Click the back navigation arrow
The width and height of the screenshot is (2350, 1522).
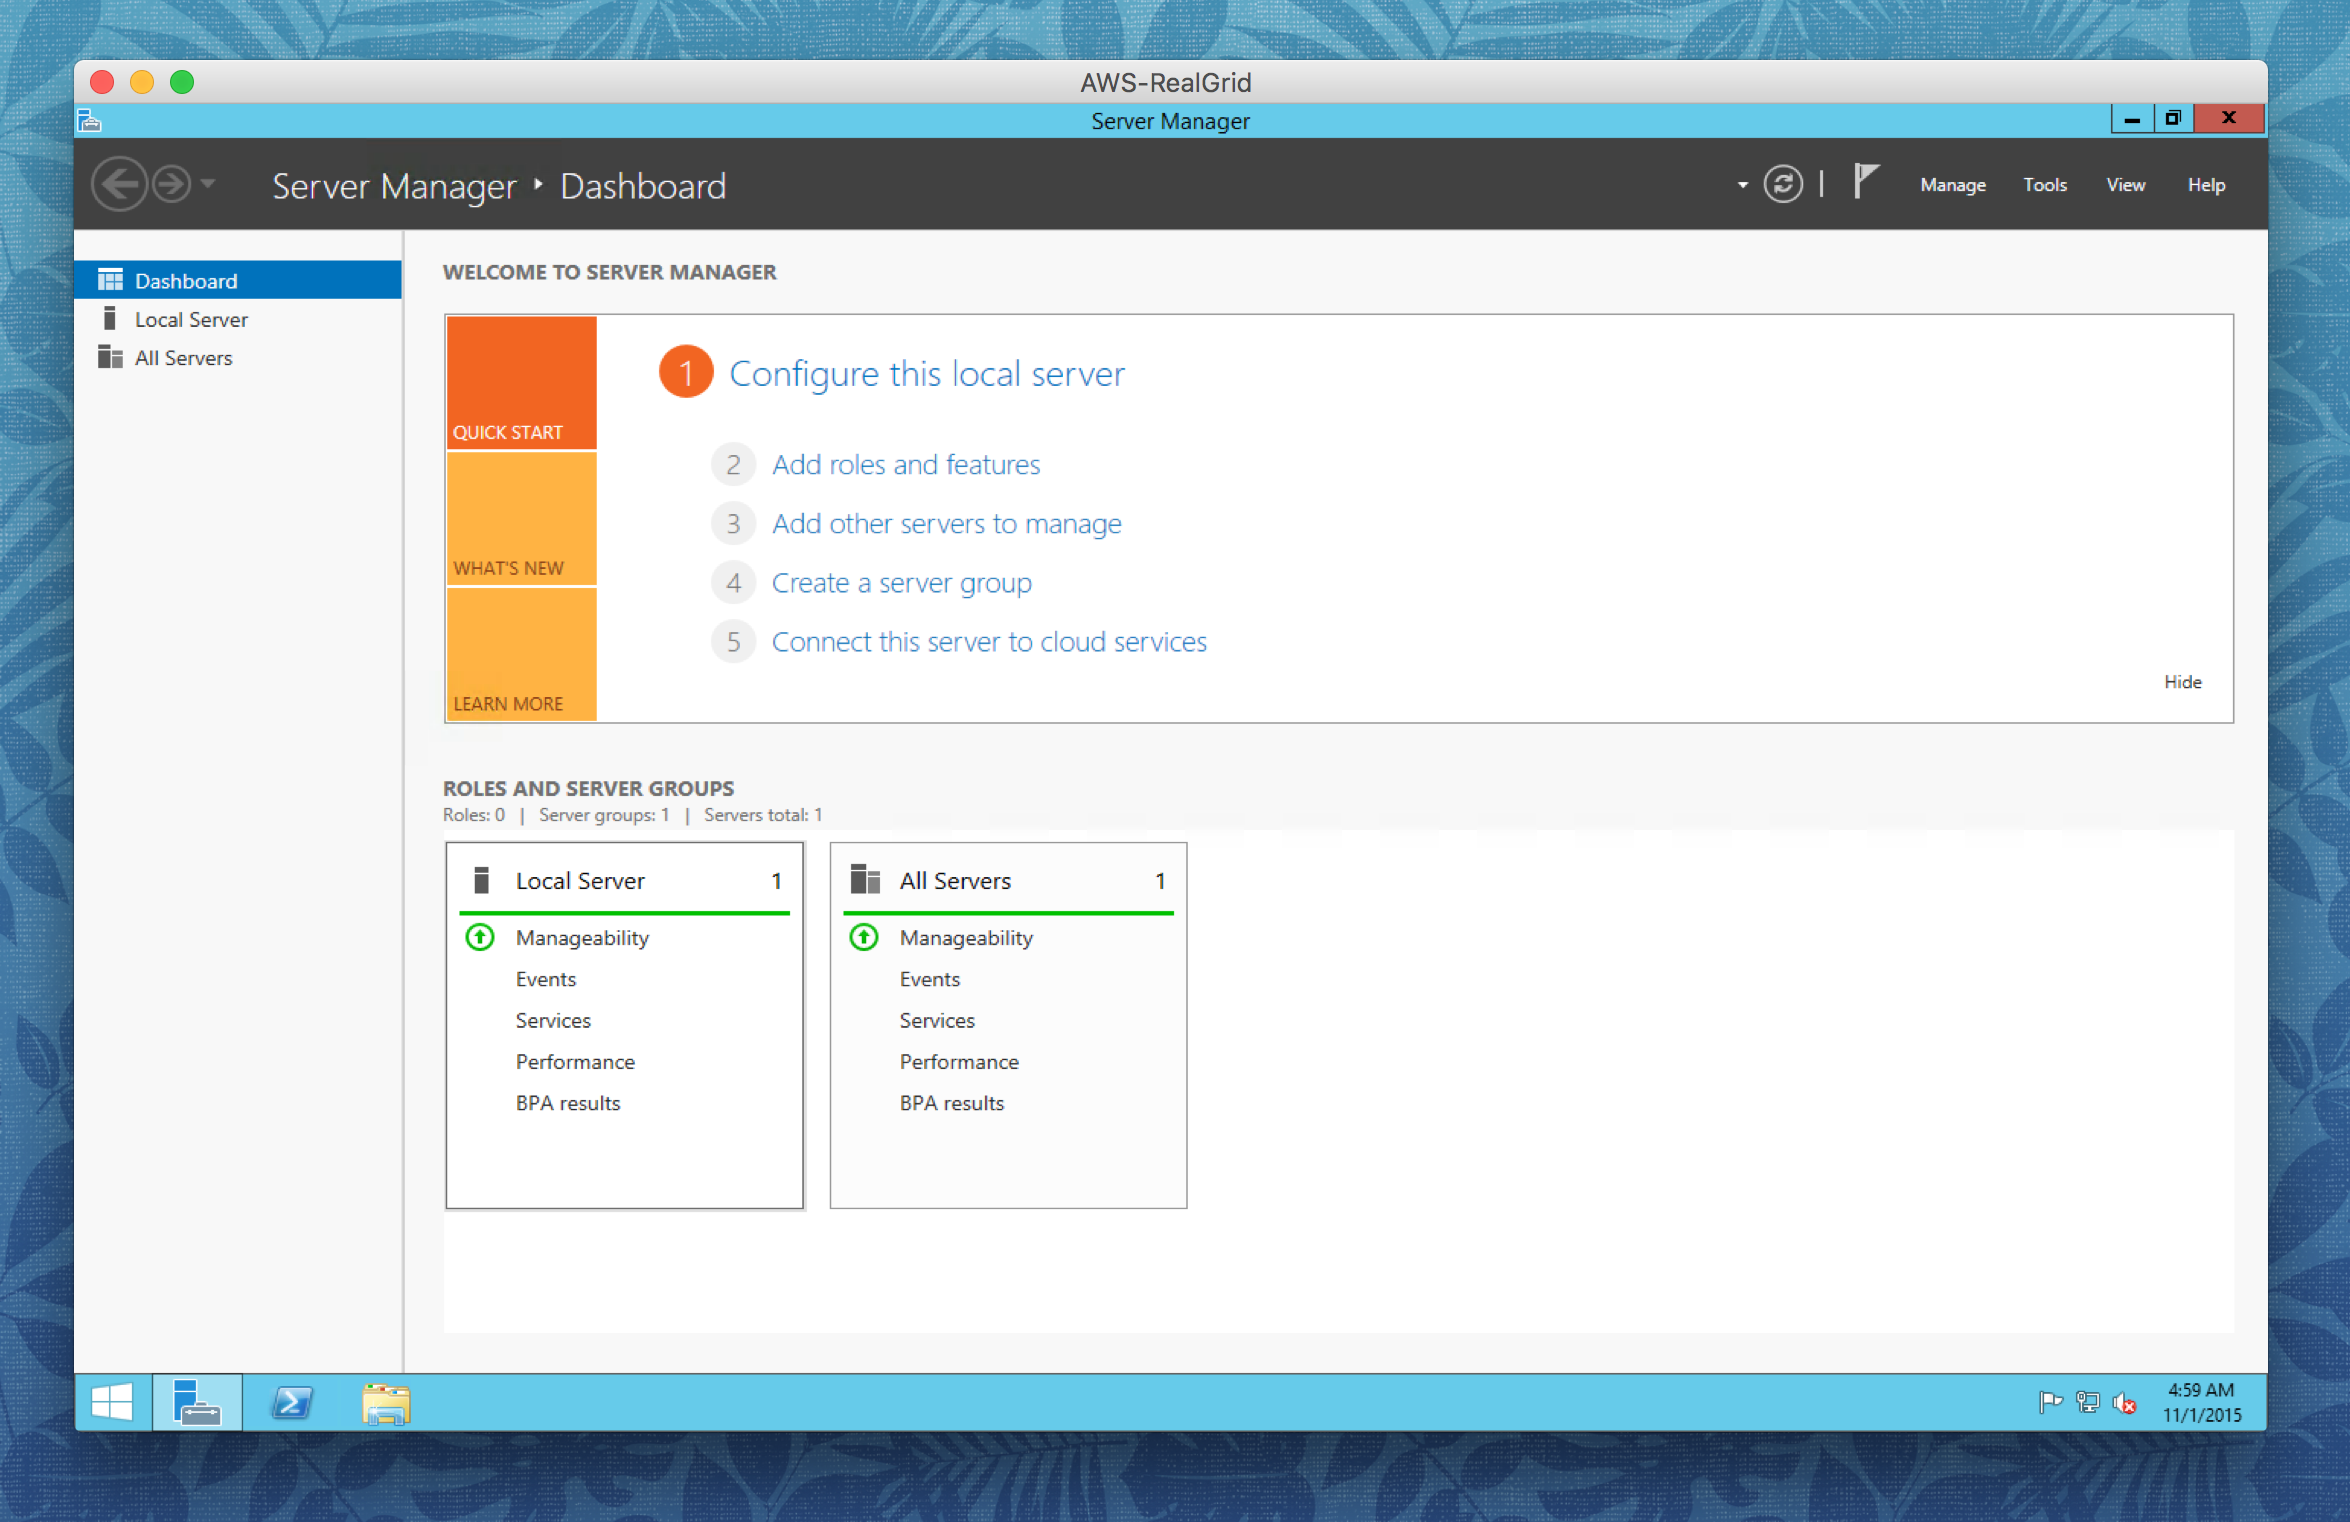click(x=120, y=184)
